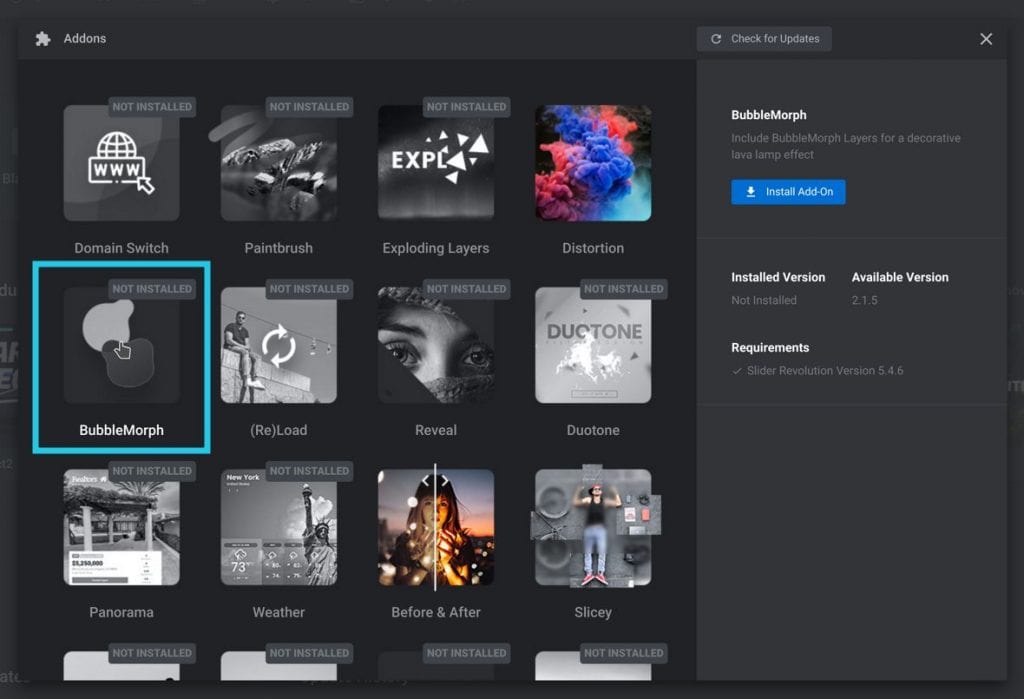
Task: Select the Slicey addon thumbnail
Action: click(x=593, y=527)
